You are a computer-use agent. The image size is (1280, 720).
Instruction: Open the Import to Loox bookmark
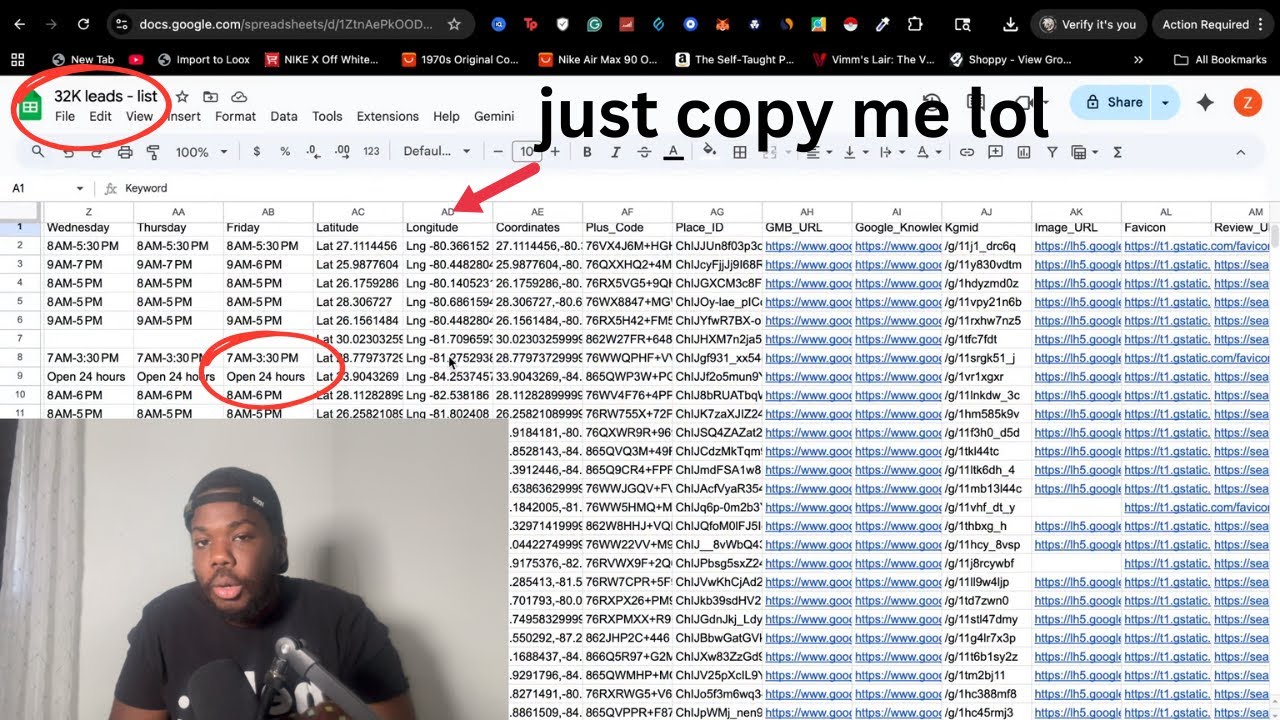204,60
